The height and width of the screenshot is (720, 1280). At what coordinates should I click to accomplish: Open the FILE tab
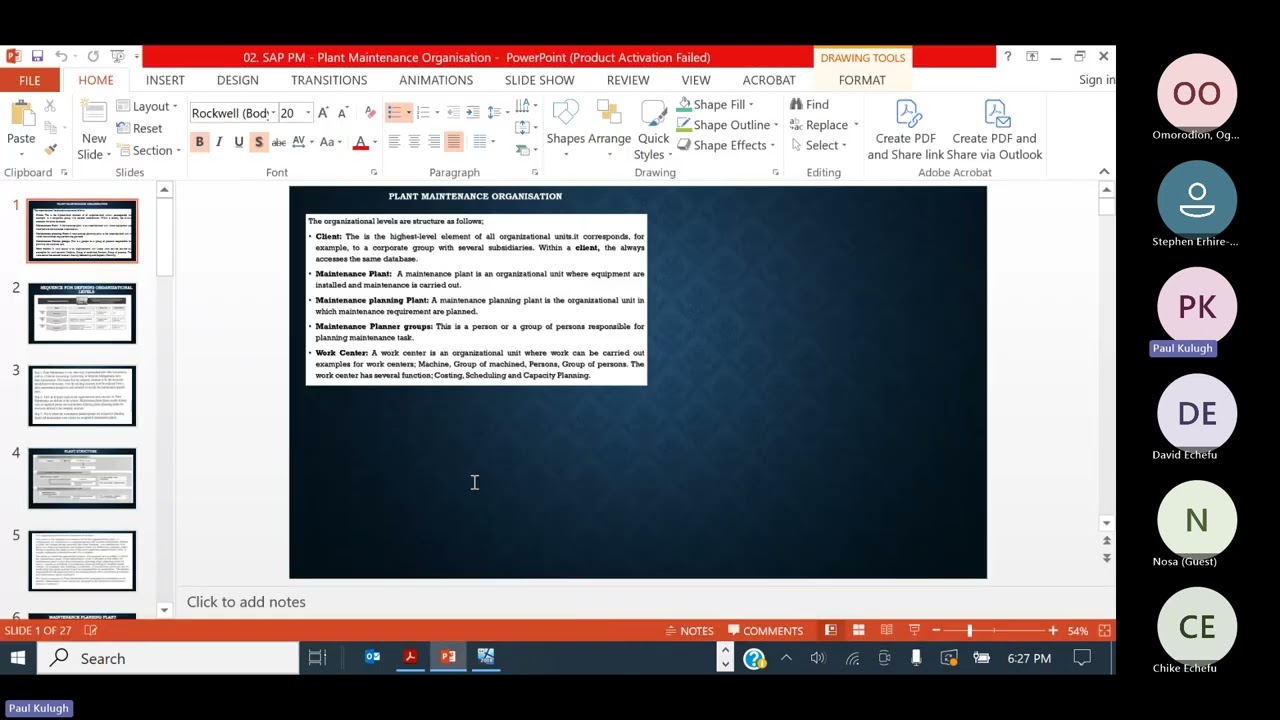pos(29,80)
